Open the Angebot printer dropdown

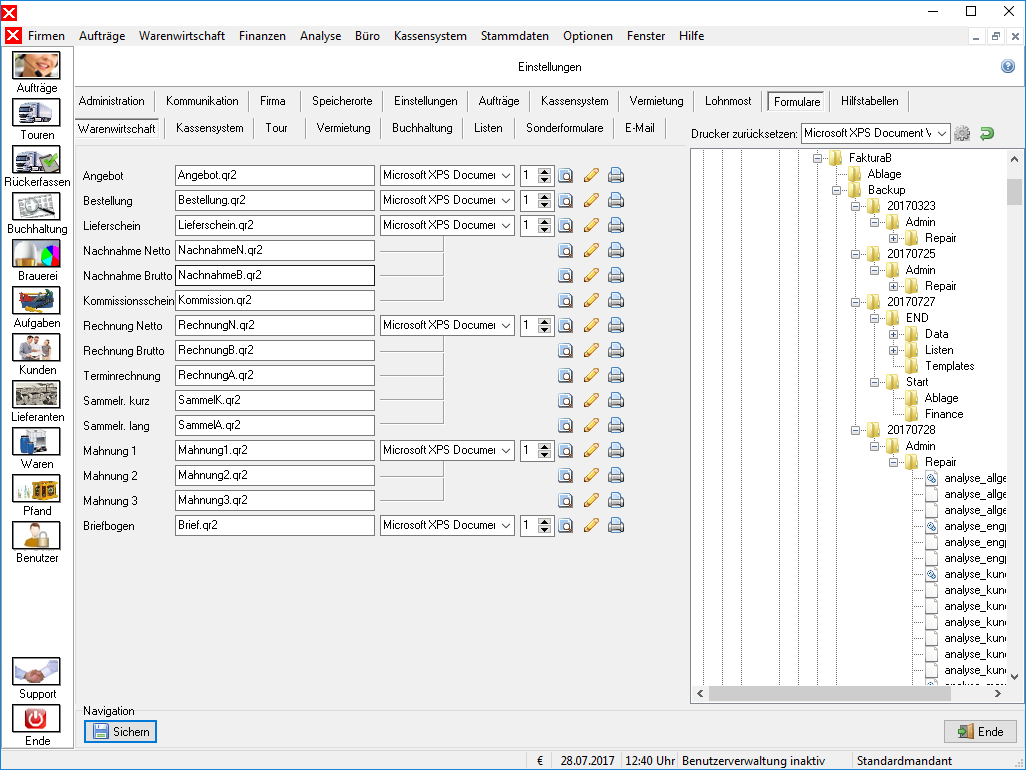pos(506,175)
